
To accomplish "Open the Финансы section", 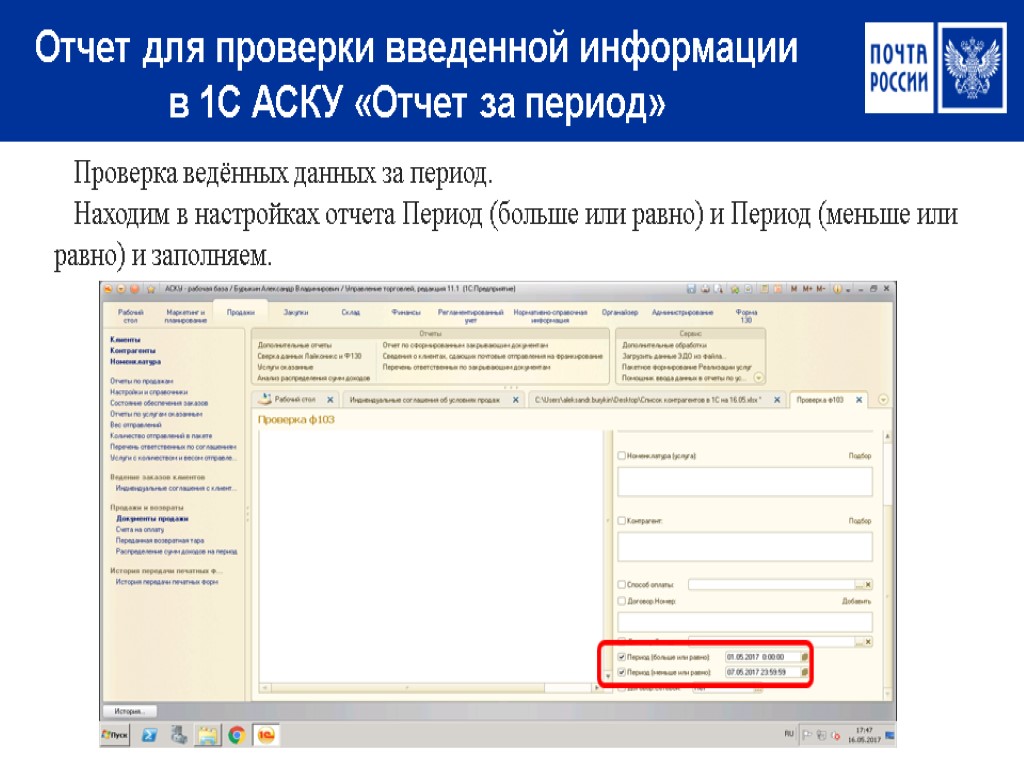I will 406,312.
